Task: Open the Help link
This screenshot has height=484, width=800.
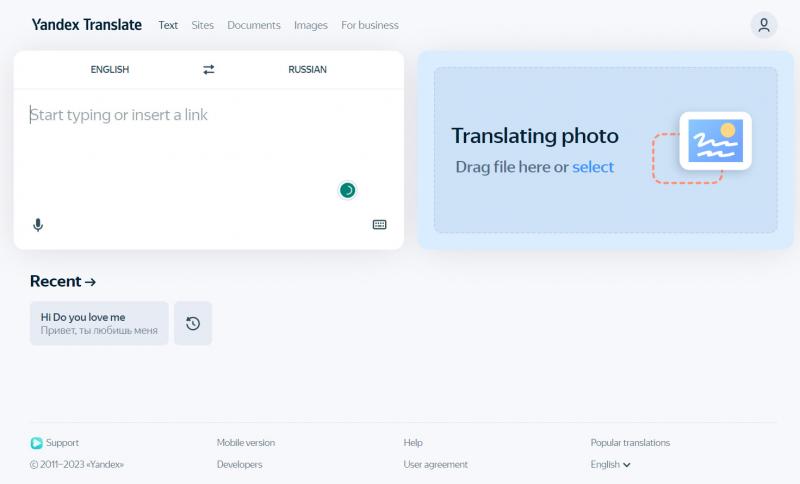Action: point(413,443)
